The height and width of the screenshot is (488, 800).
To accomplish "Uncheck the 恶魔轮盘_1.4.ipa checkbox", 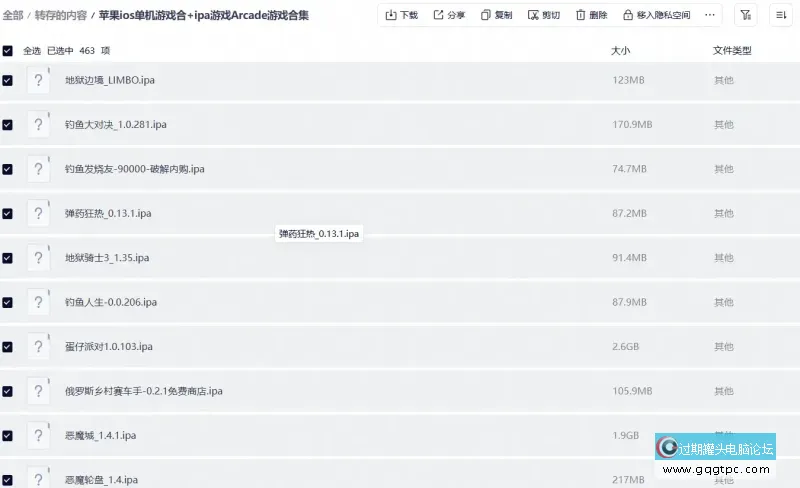I will 8,480.
